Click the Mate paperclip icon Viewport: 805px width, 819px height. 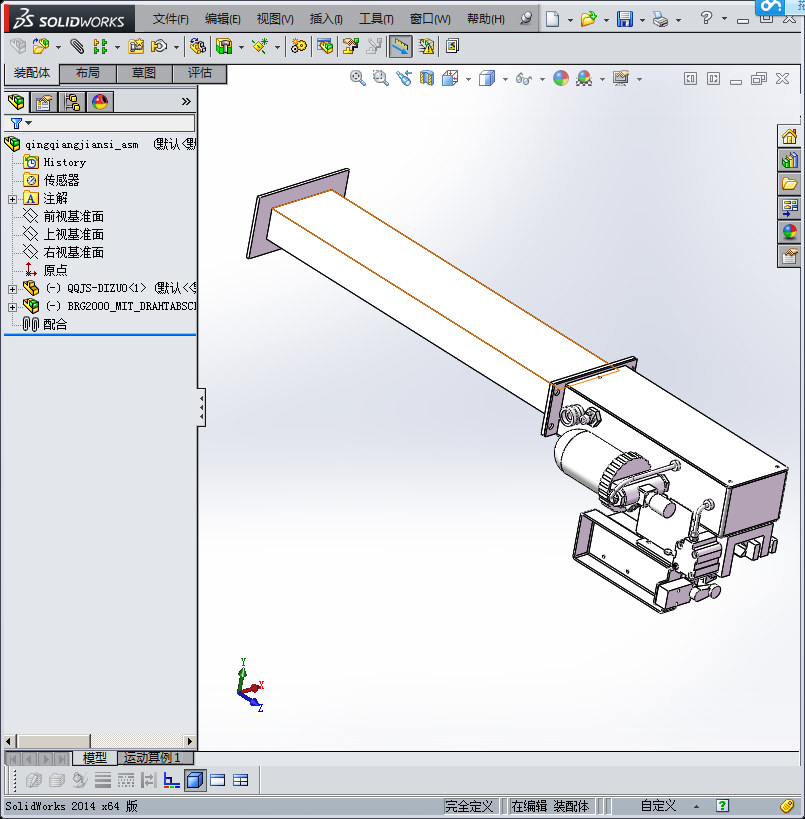click(x=77, y=46)
